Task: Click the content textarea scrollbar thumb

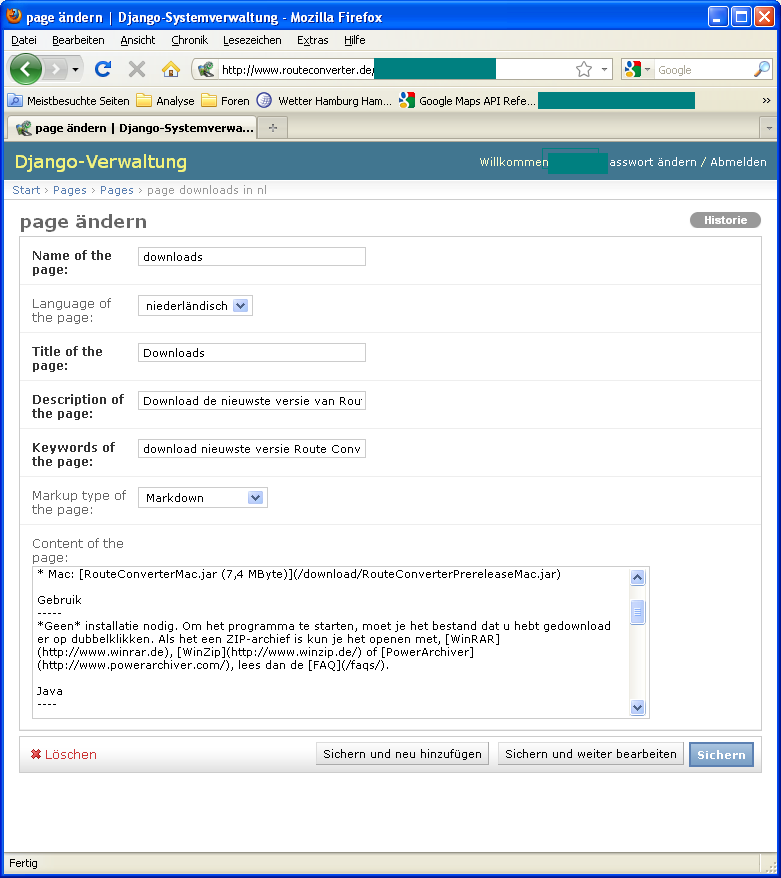Action: [x=637, y=612]
